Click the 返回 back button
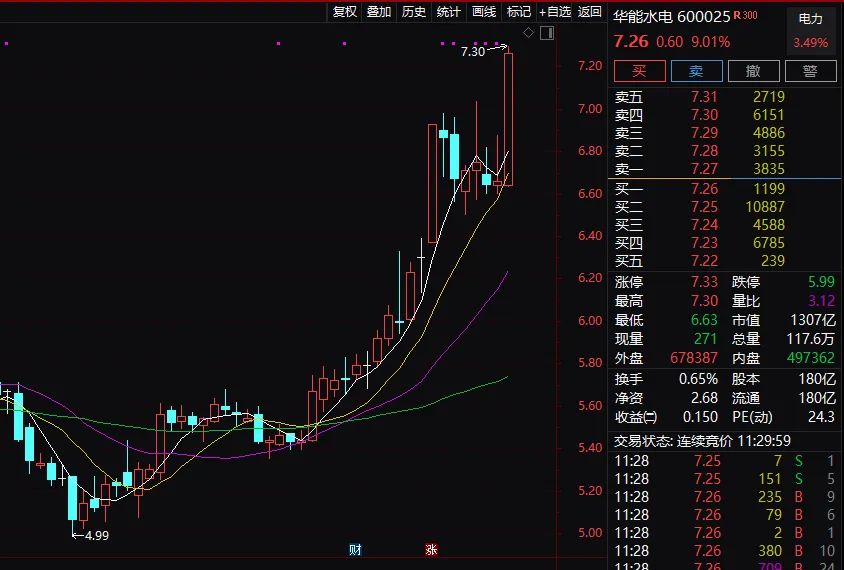 point(590,12)
